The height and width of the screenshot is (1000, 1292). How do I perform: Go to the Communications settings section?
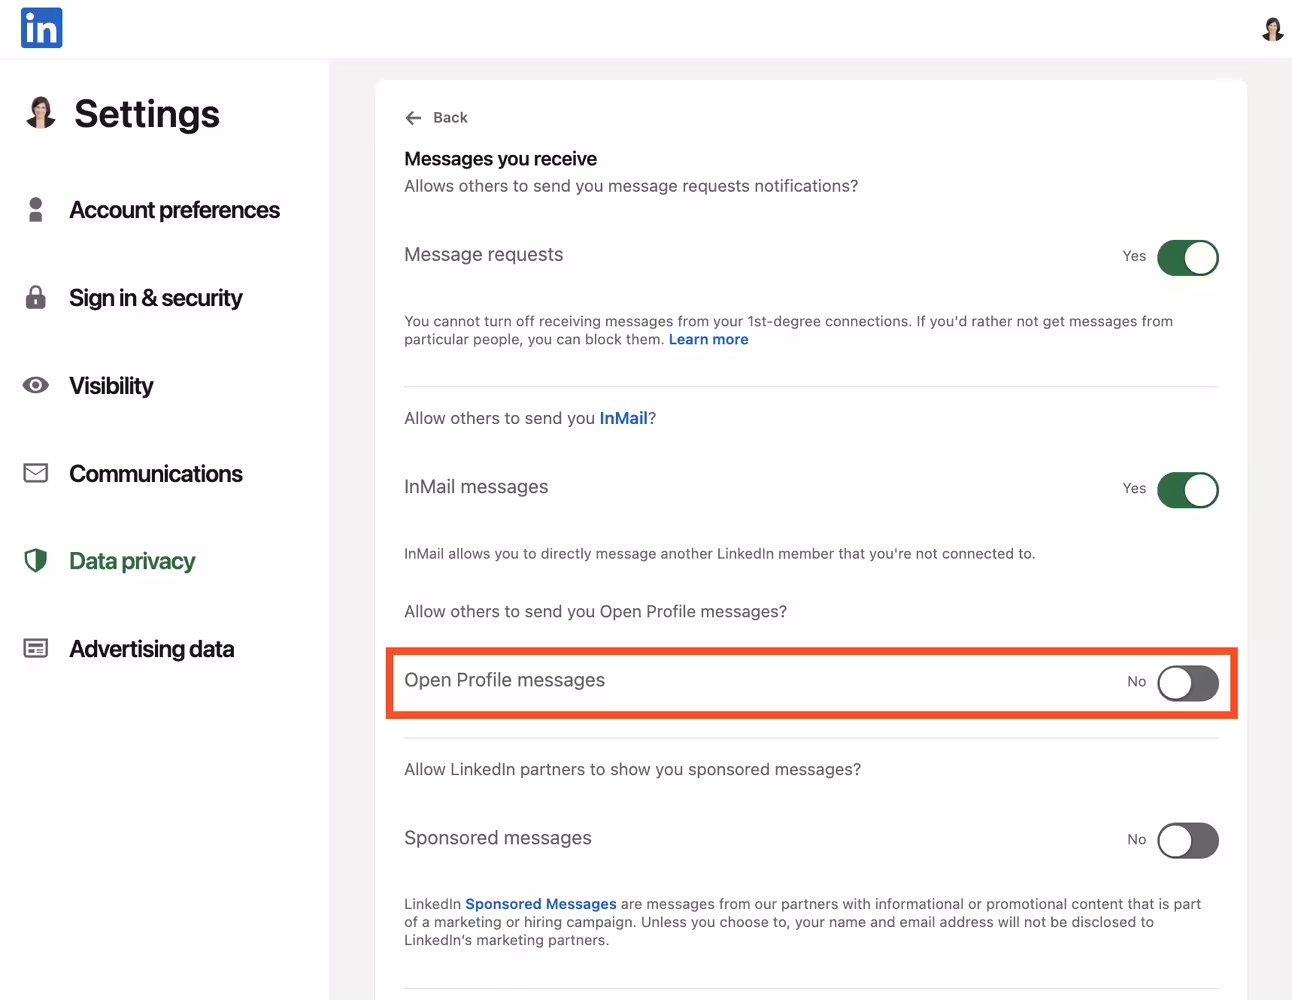(155, 474)
